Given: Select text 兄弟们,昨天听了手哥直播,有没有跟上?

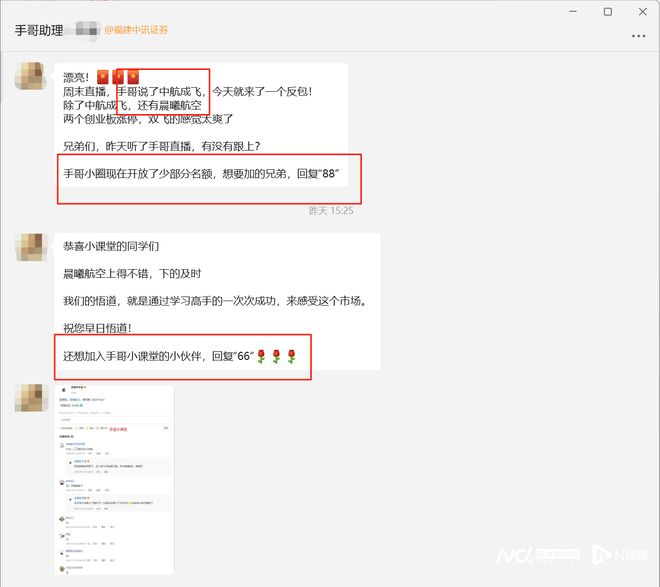Looking at the screenshot, I should [x=162, y=146].
